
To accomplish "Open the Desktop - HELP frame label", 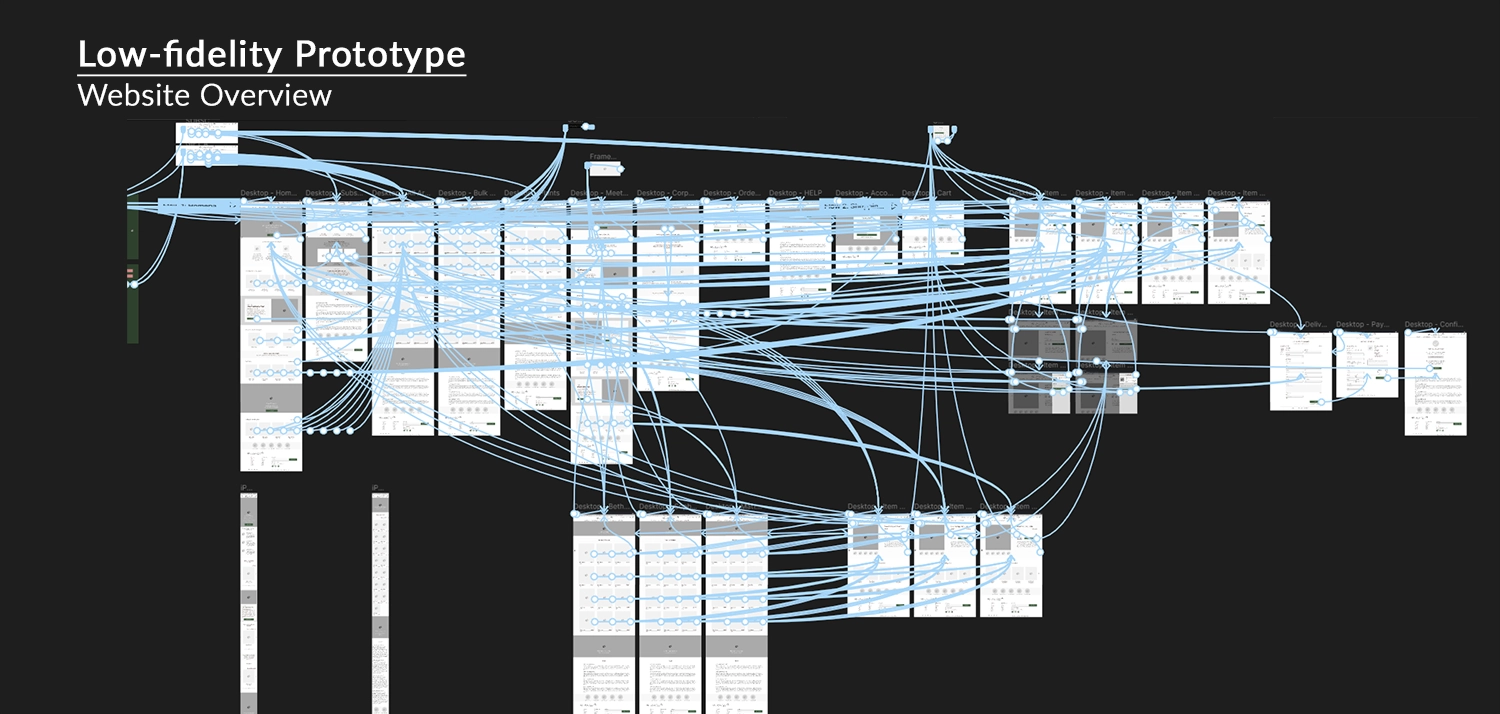I will [796, 193].
